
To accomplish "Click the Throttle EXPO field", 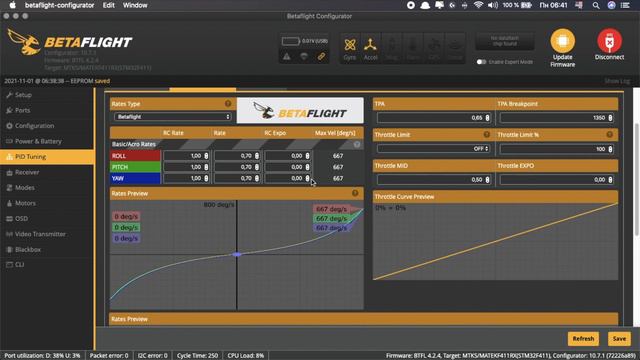I will (557, 180).
